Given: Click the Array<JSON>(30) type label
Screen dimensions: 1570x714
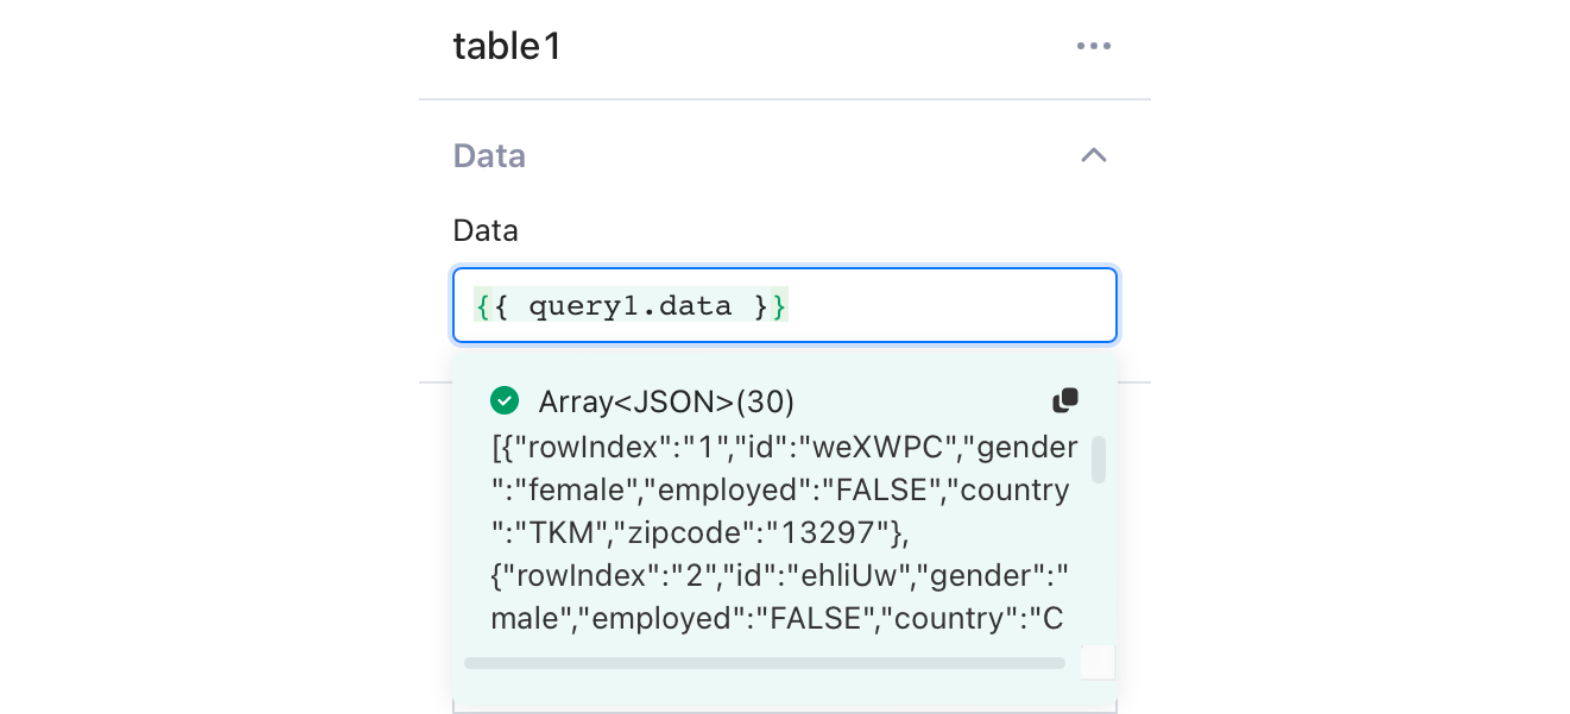Looking at the screenshot, I should pos(666,402).
